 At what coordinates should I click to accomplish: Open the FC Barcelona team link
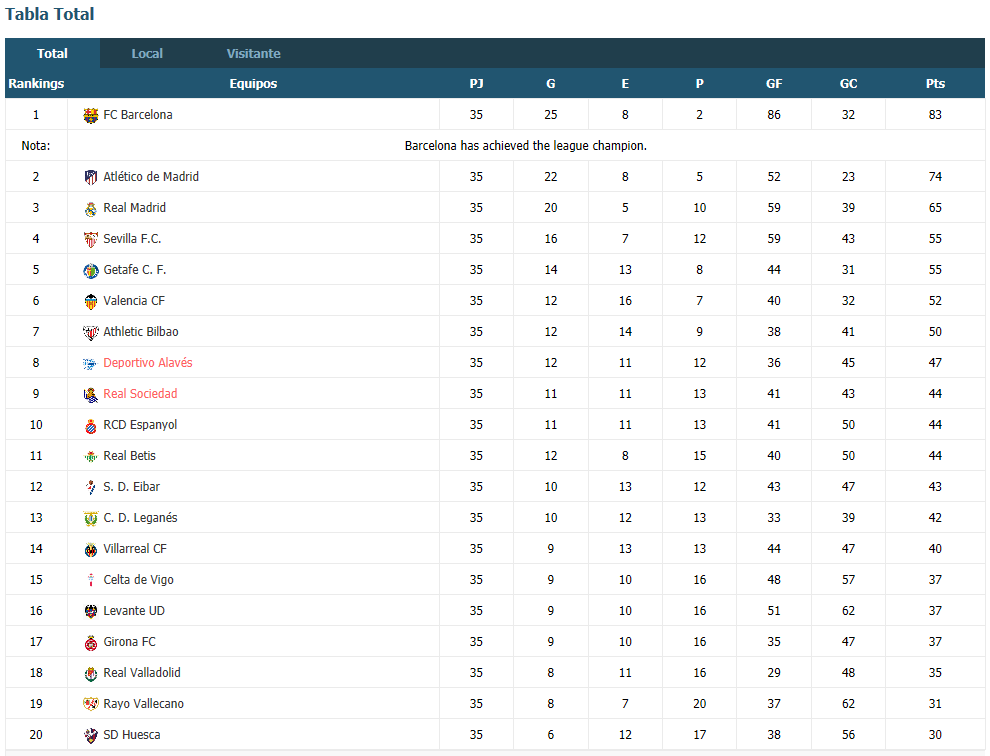pyautogui.click(x=138, y=114)
